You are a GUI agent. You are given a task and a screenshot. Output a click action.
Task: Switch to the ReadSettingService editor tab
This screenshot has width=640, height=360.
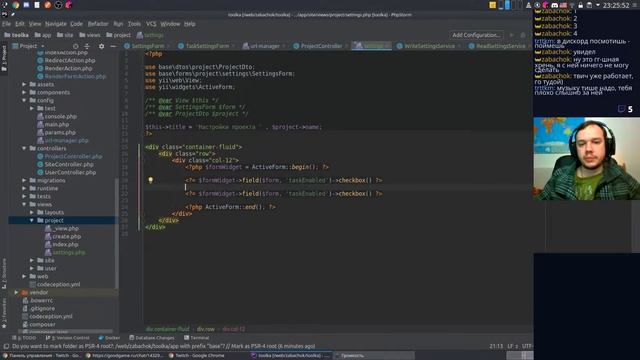pyautogui.click(x=500, y=46)
